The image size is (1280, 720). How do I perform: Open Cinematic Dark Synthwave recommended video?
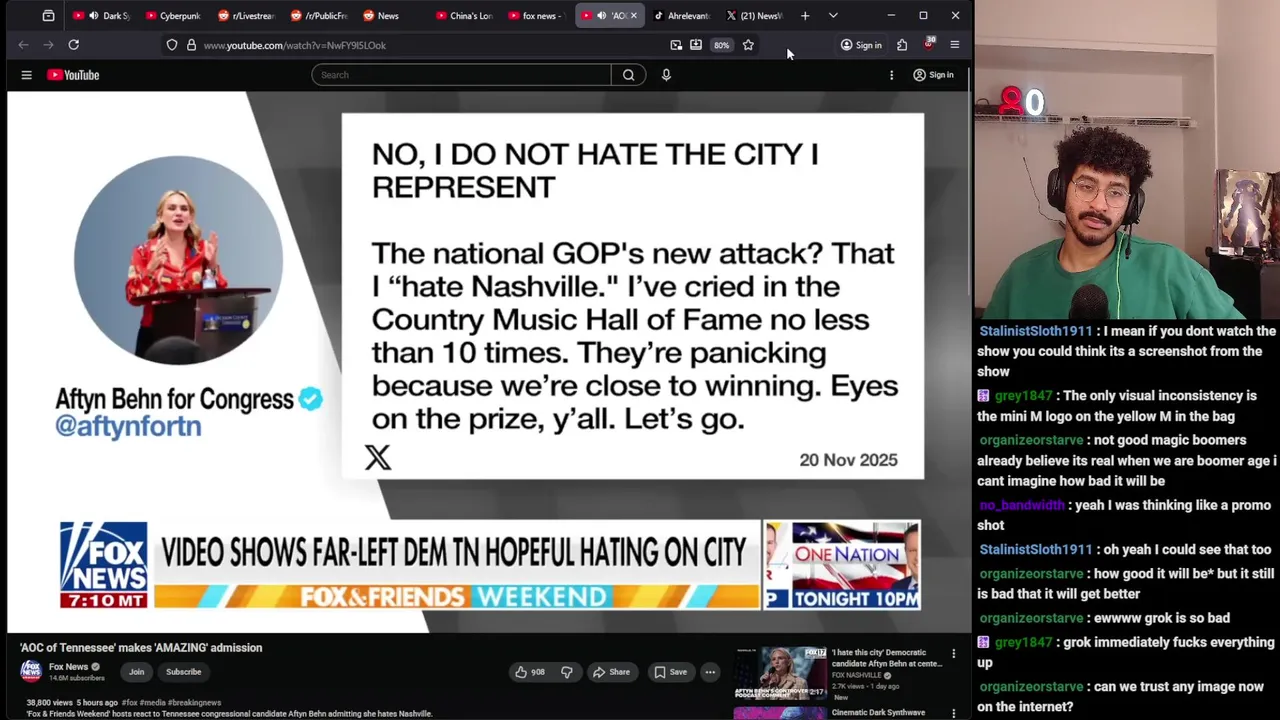[878, 713]
